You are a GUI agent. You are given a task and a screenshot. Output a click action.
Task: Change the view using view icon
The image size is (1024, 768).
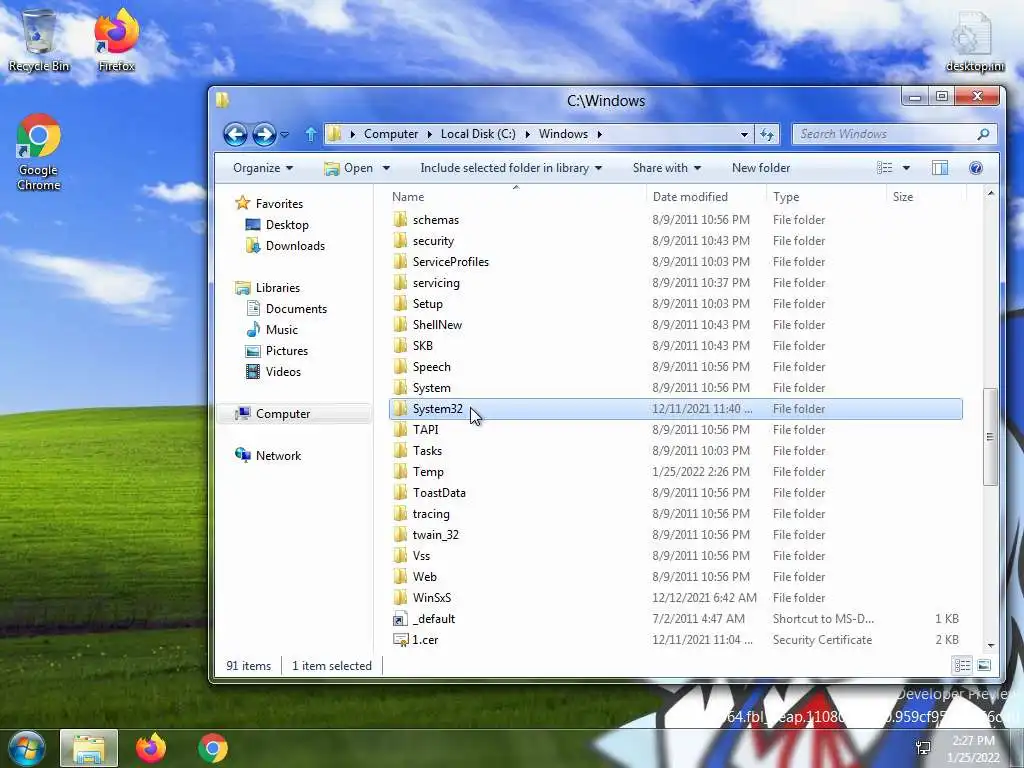(884, 168)
